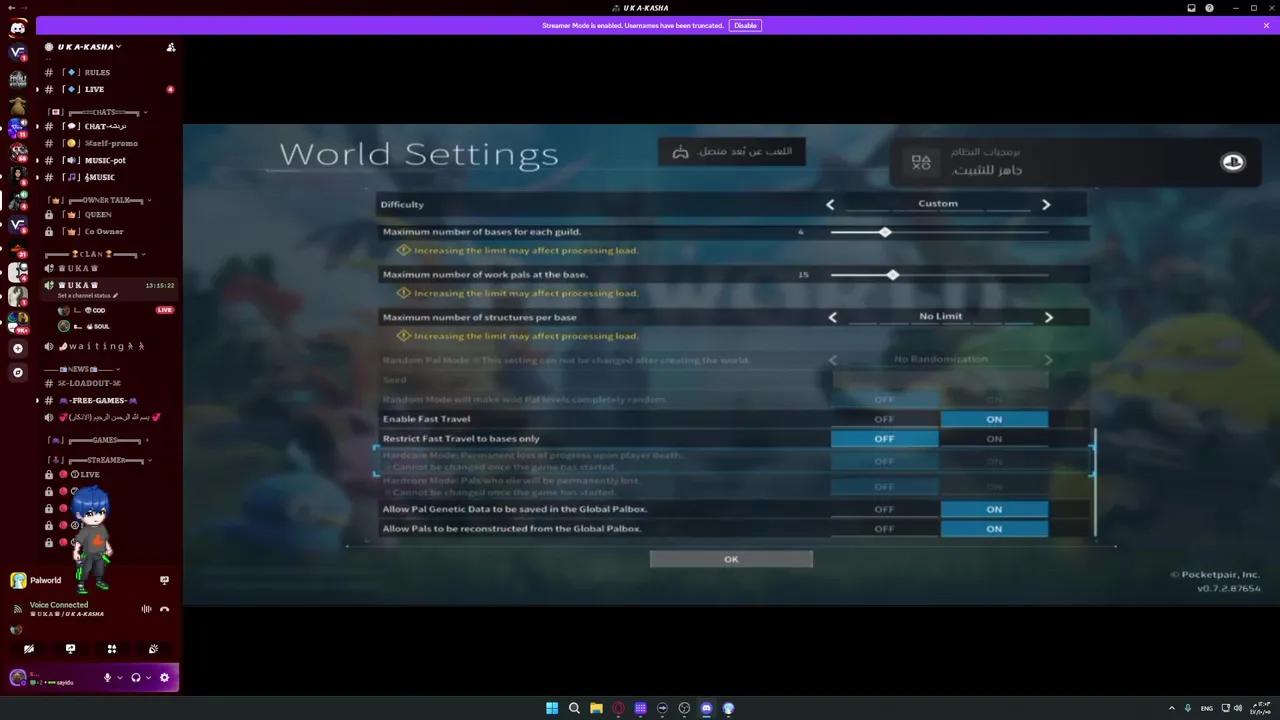Screen dimensions: 1280x720
Task: Click structures per base left arrow
Action: (x=833, y=317)
